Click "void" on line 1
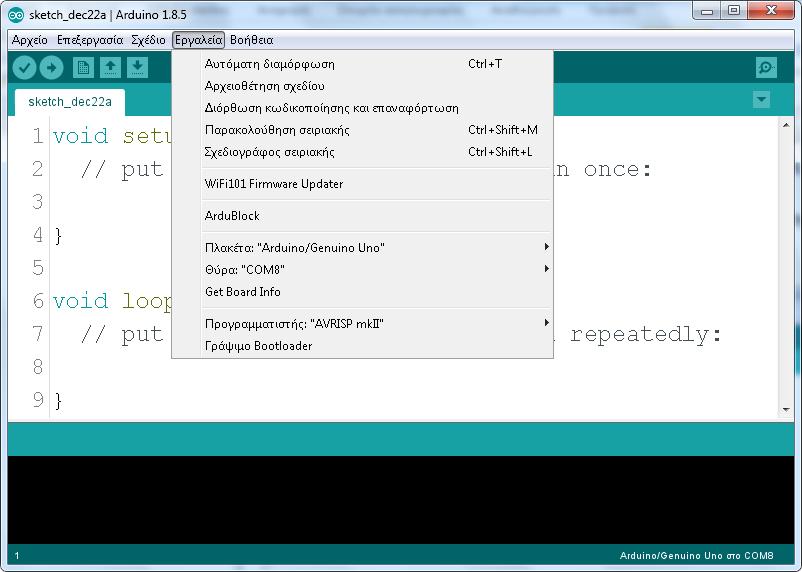Screen dimensions: 802x572 (81, 136)
